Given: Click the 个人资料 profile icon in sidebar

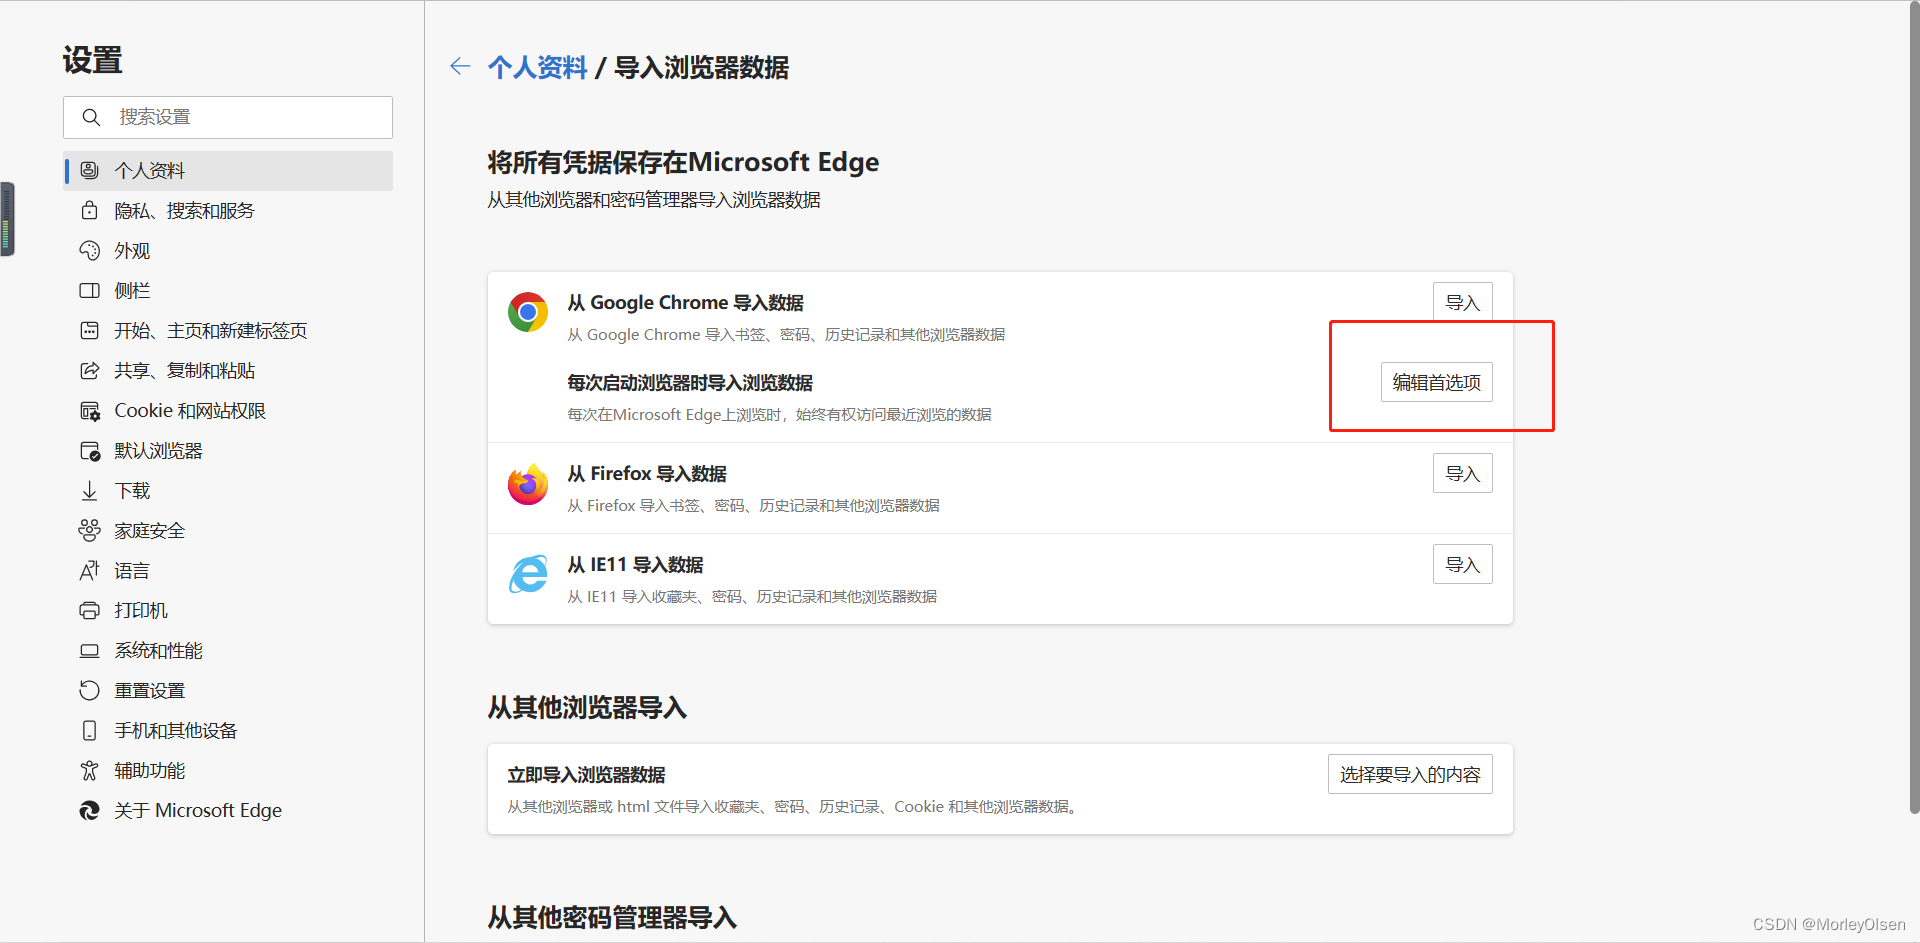Looking at the screenshot, I should (89, 170).
